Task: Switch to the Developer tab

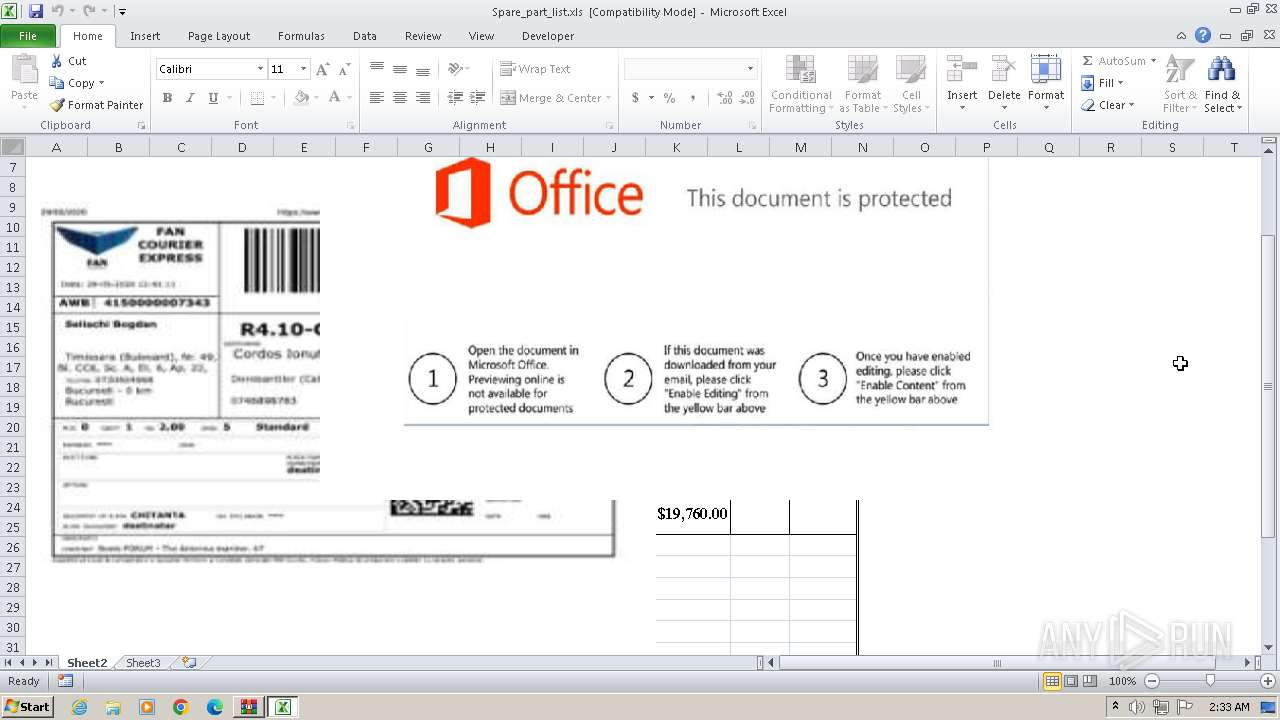Action: point(548,36)
